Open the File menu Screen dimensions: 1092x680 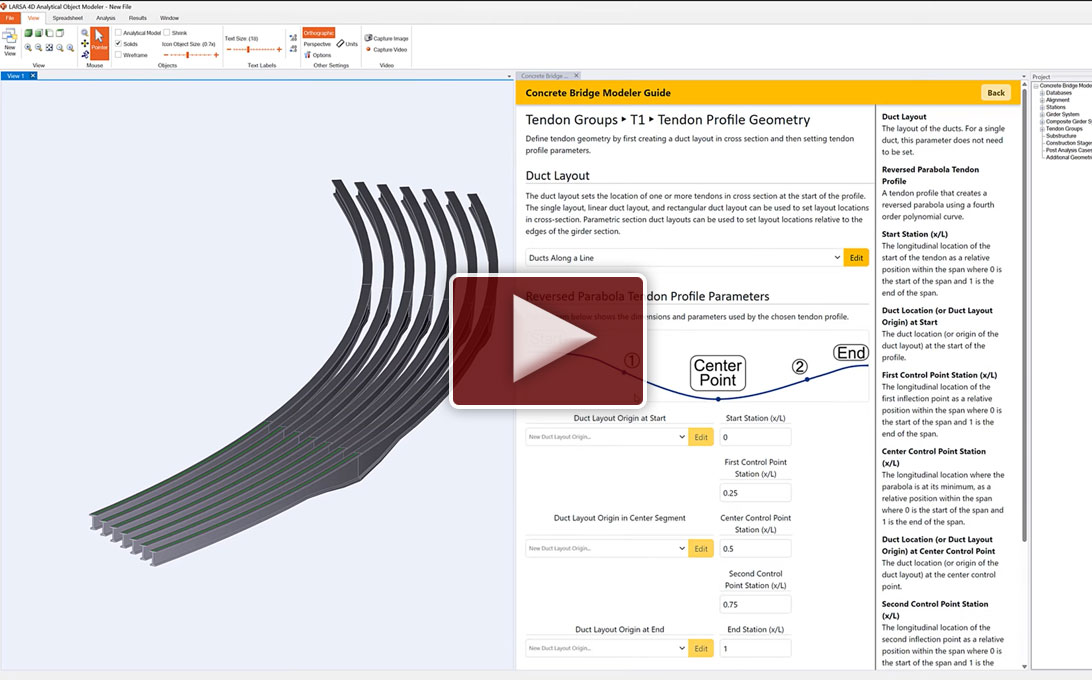[10, 18]
